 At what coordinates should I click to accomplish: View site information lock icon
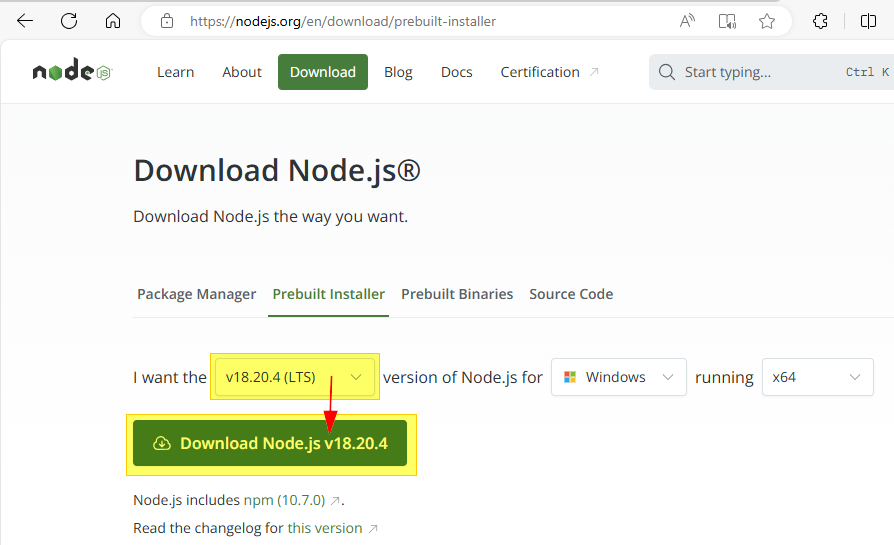(166, 22)
